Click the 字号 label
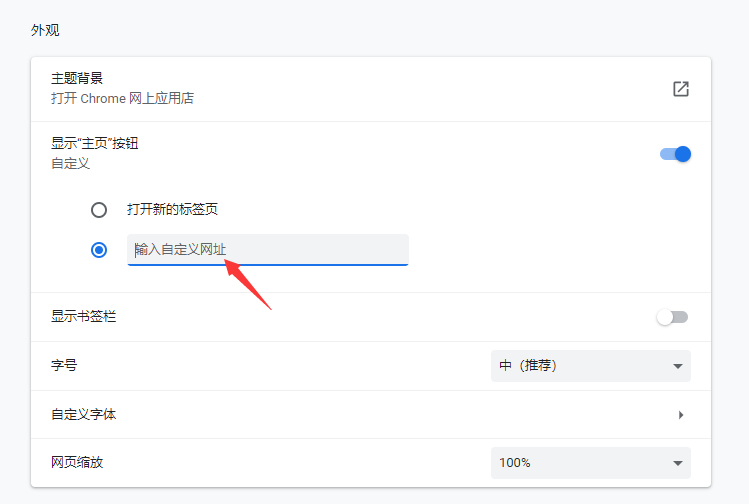 (x=64, y=366)
